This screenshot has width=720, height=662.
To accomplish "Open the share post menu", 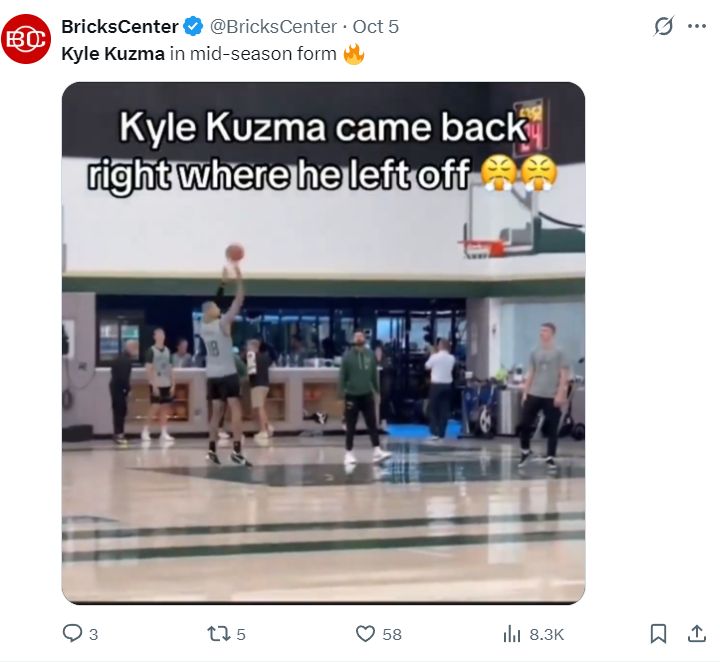I will point(697,633).
